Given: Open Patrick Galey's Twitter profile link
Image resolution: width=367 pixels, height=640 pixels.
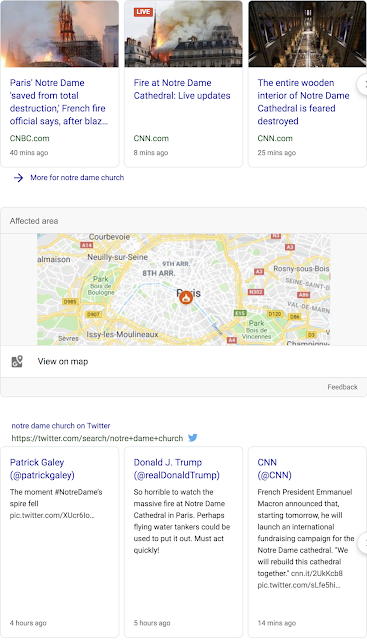Looking at the screenshot, I should (42, 469).
